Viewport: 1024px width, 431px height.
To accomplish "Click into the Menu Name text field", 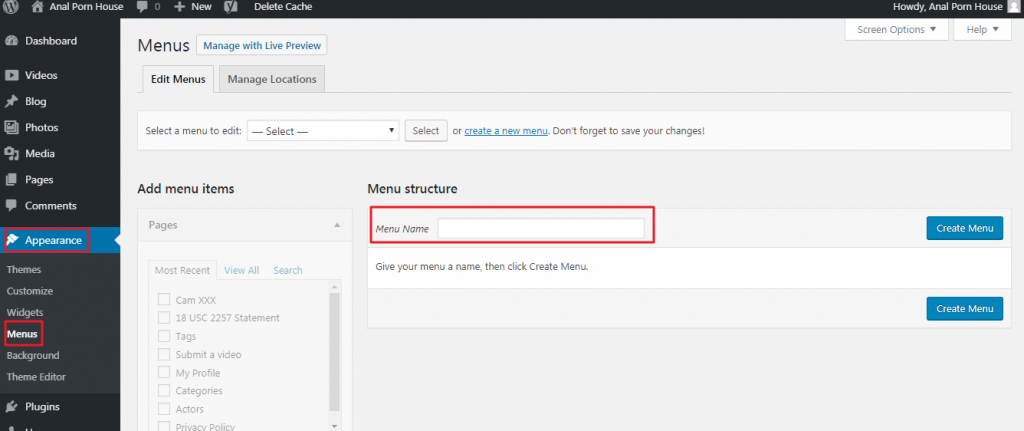I will click(541, 229).
